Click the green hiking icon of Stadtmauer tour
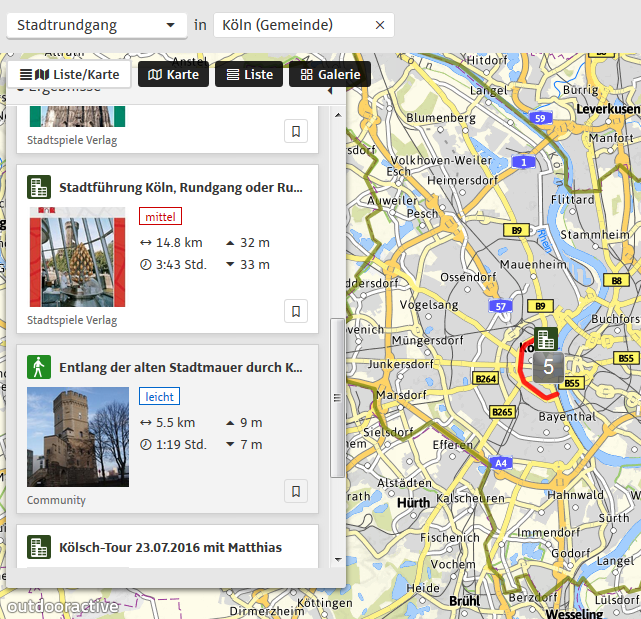This screenshot has height=619, width=641. (39, 367)
